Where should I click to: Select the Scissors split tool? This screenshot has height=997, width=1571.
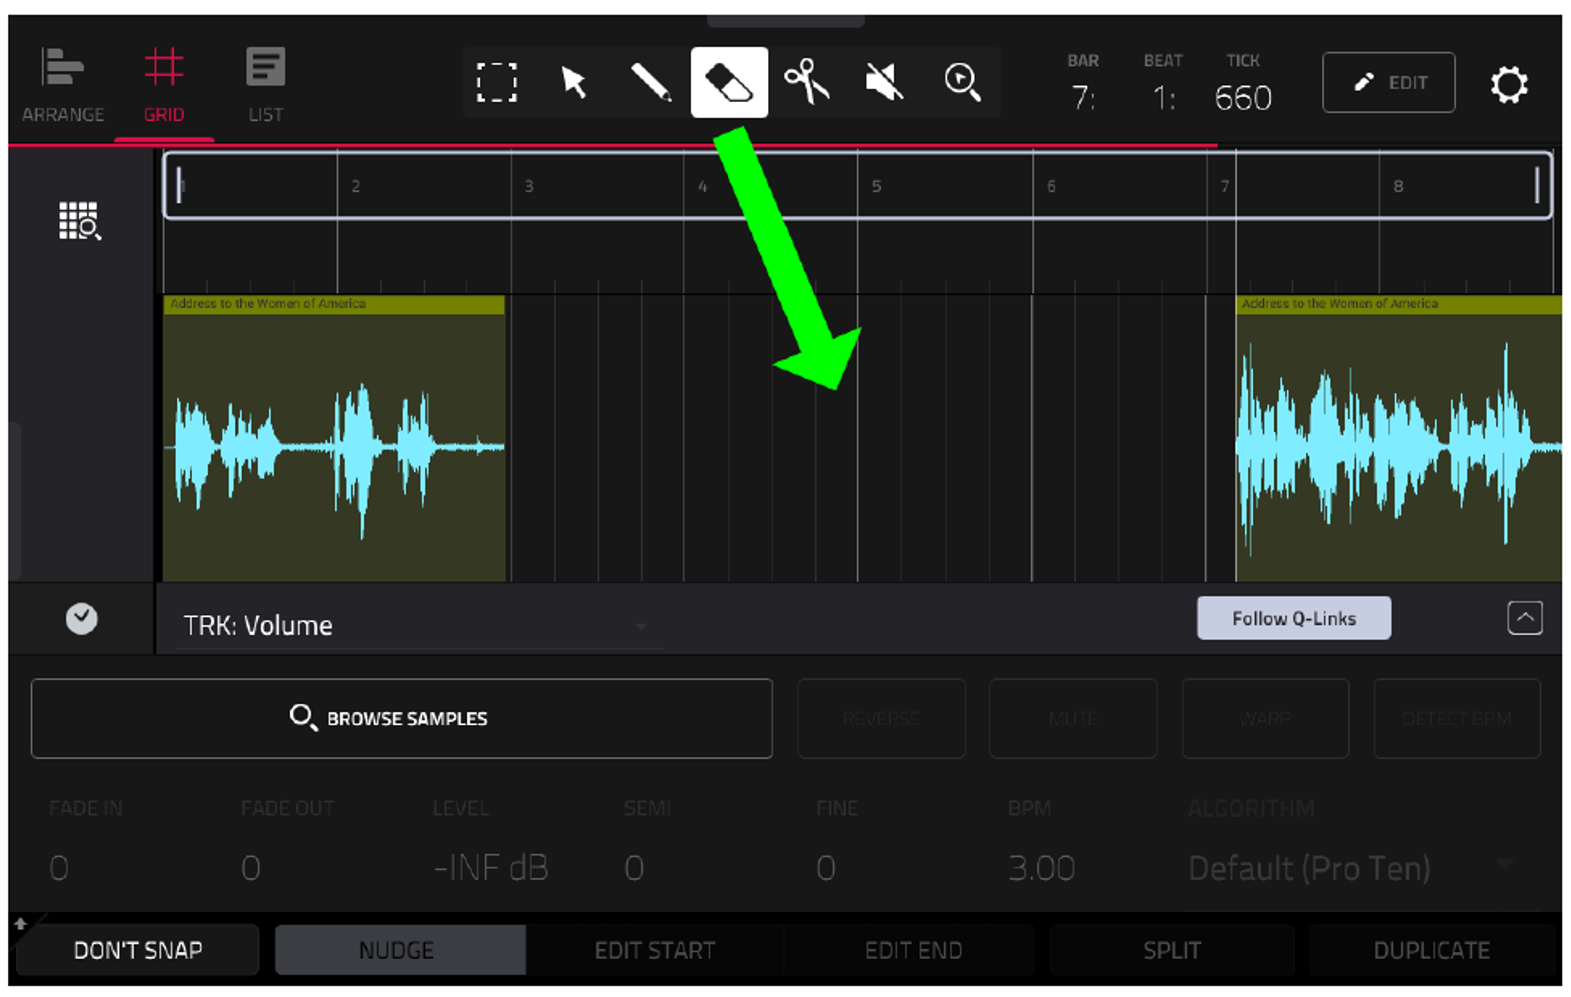(x=807, y=82)
